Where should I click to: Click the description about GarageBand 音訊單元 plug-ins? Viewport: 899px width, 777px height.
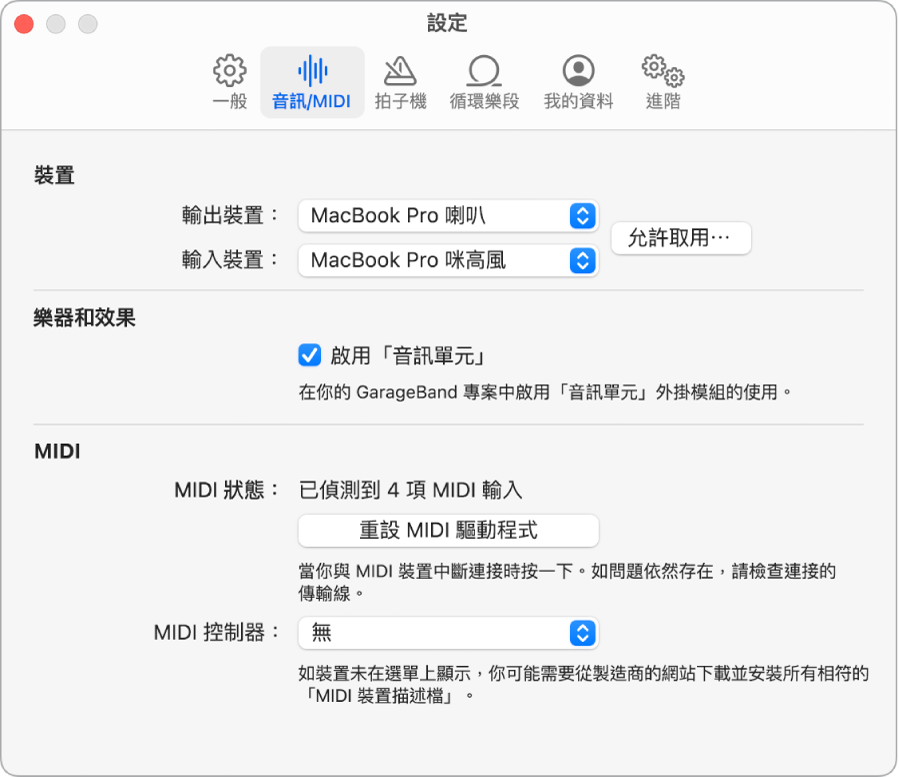[x=545, y=393]
